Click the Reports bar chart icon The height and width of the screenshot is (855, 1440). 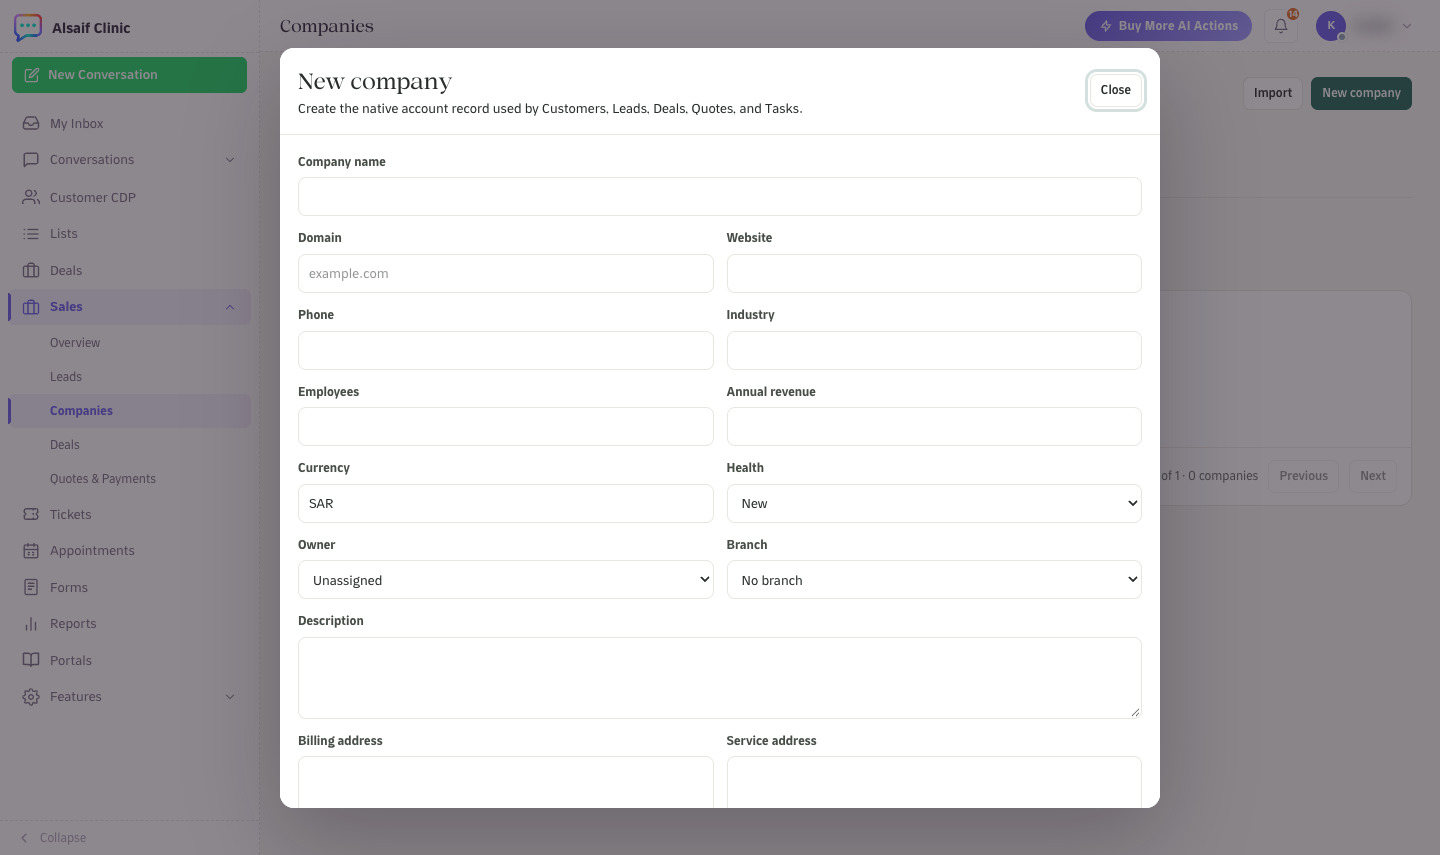[31, 624]
